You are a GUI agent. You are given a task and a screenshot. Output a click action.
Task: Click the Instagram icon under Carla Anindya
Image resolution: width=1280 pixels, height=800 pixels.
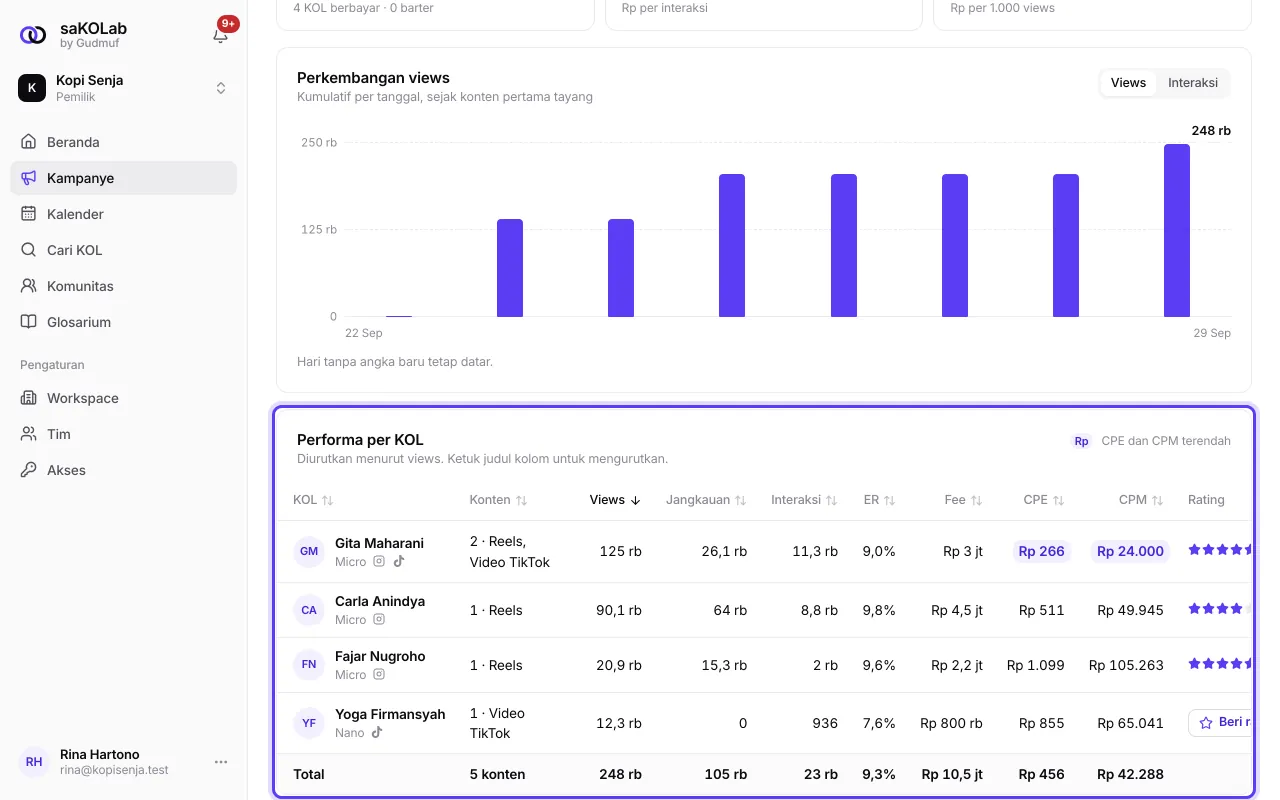(x=379, y=620)
